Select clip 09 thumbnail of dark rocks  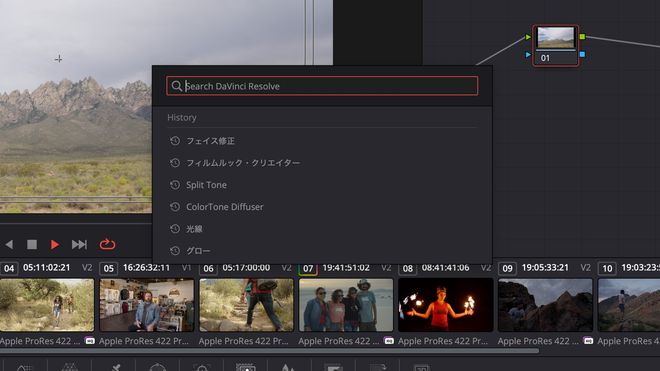coord(546,305)
